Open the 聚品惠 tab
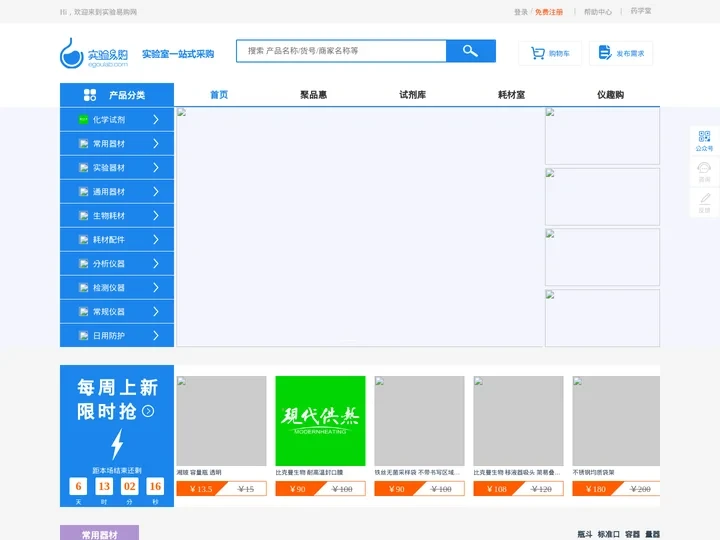The width and height of the screenshot is (720, 540). click(314, 95)
